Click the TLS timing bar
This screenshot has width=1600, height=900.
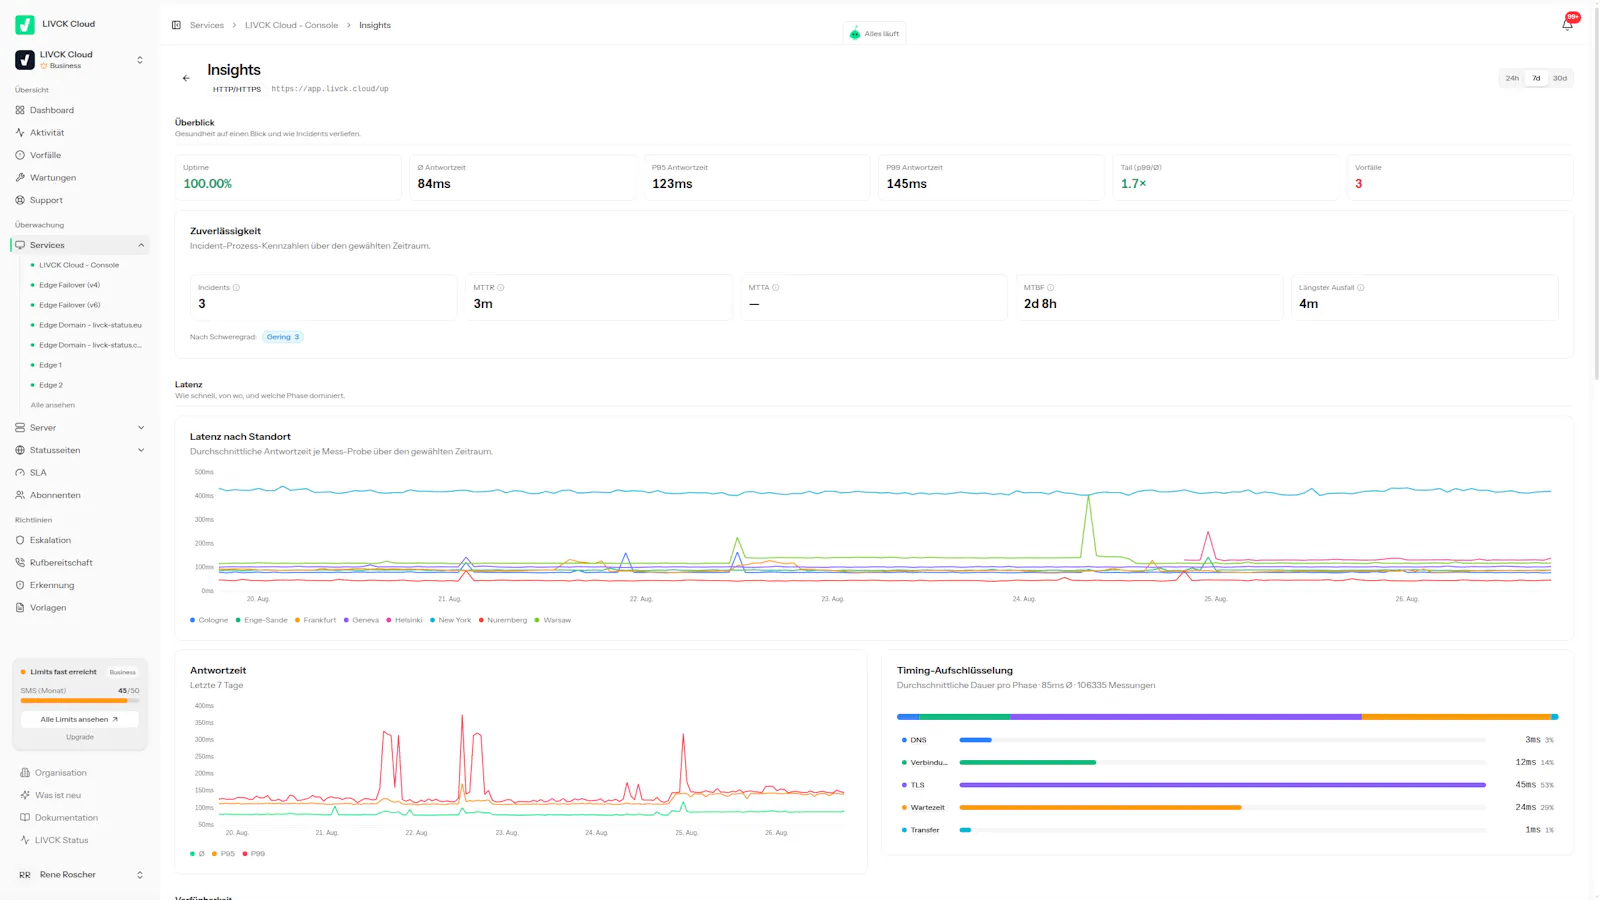click(1222, 785)
